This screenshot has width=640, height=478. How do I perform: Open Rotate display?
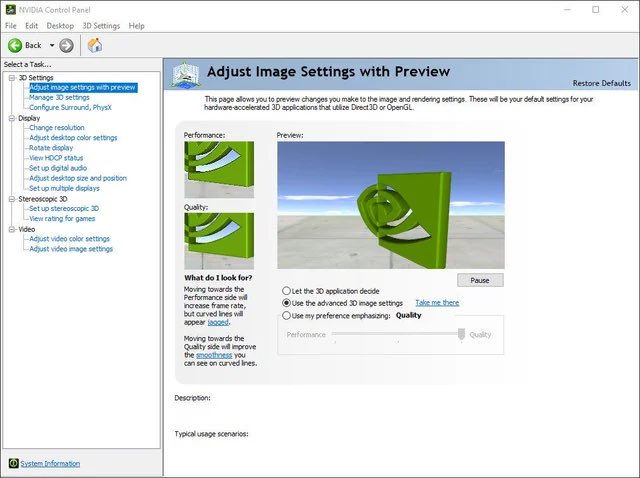pyautogui.click(x=51, y=148)
